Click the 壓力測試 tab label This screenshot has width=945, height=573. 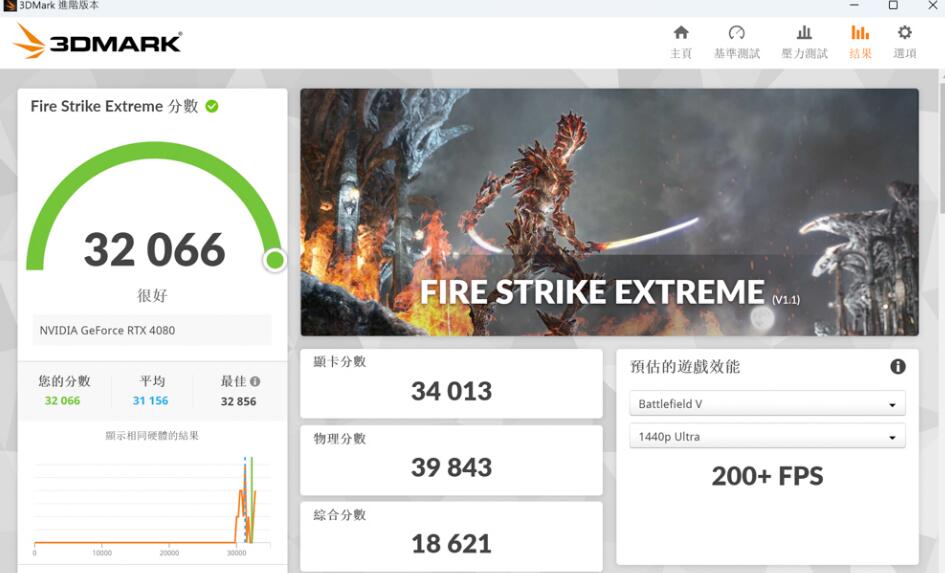click(x=804, y=54)
